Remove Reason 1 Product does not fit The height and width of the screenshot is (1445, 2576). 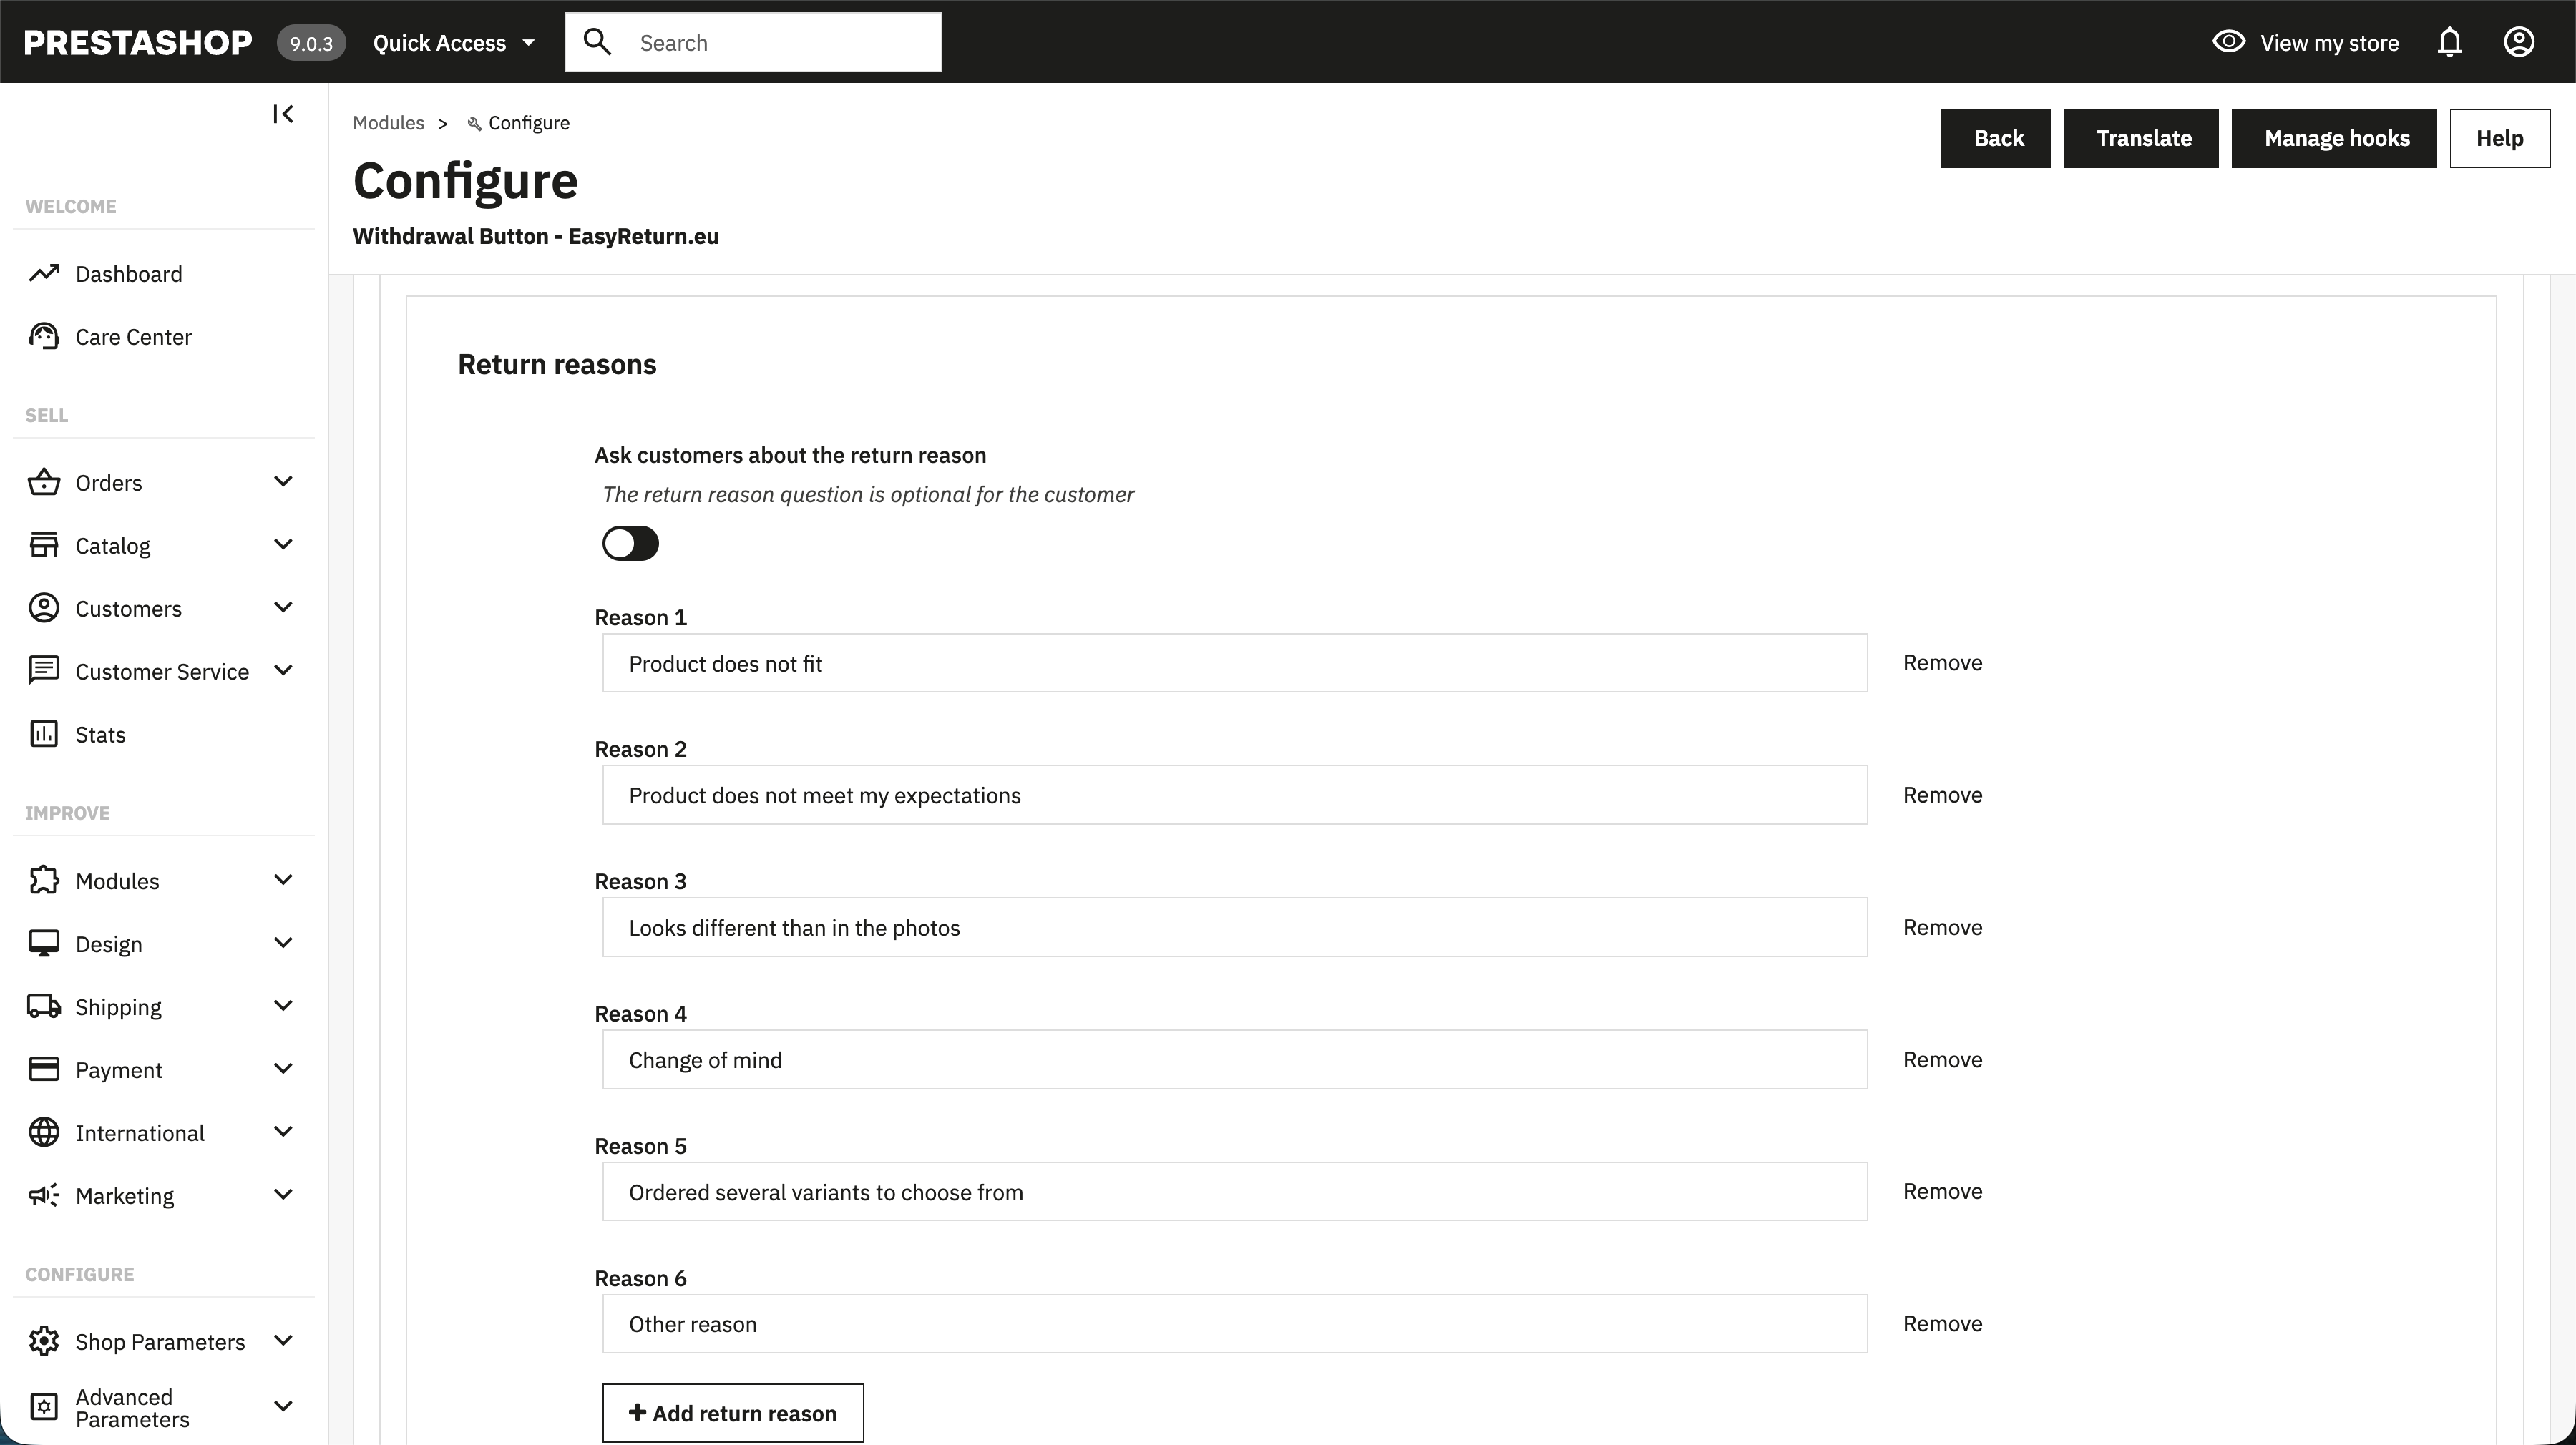[1942, 663]
